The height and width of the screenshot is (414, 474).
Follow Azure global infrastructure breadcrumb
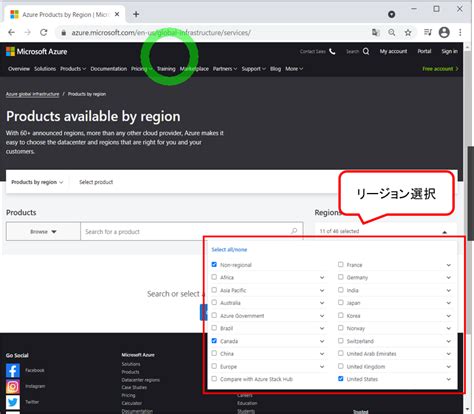pyautogui.click(x=32, y=94)
